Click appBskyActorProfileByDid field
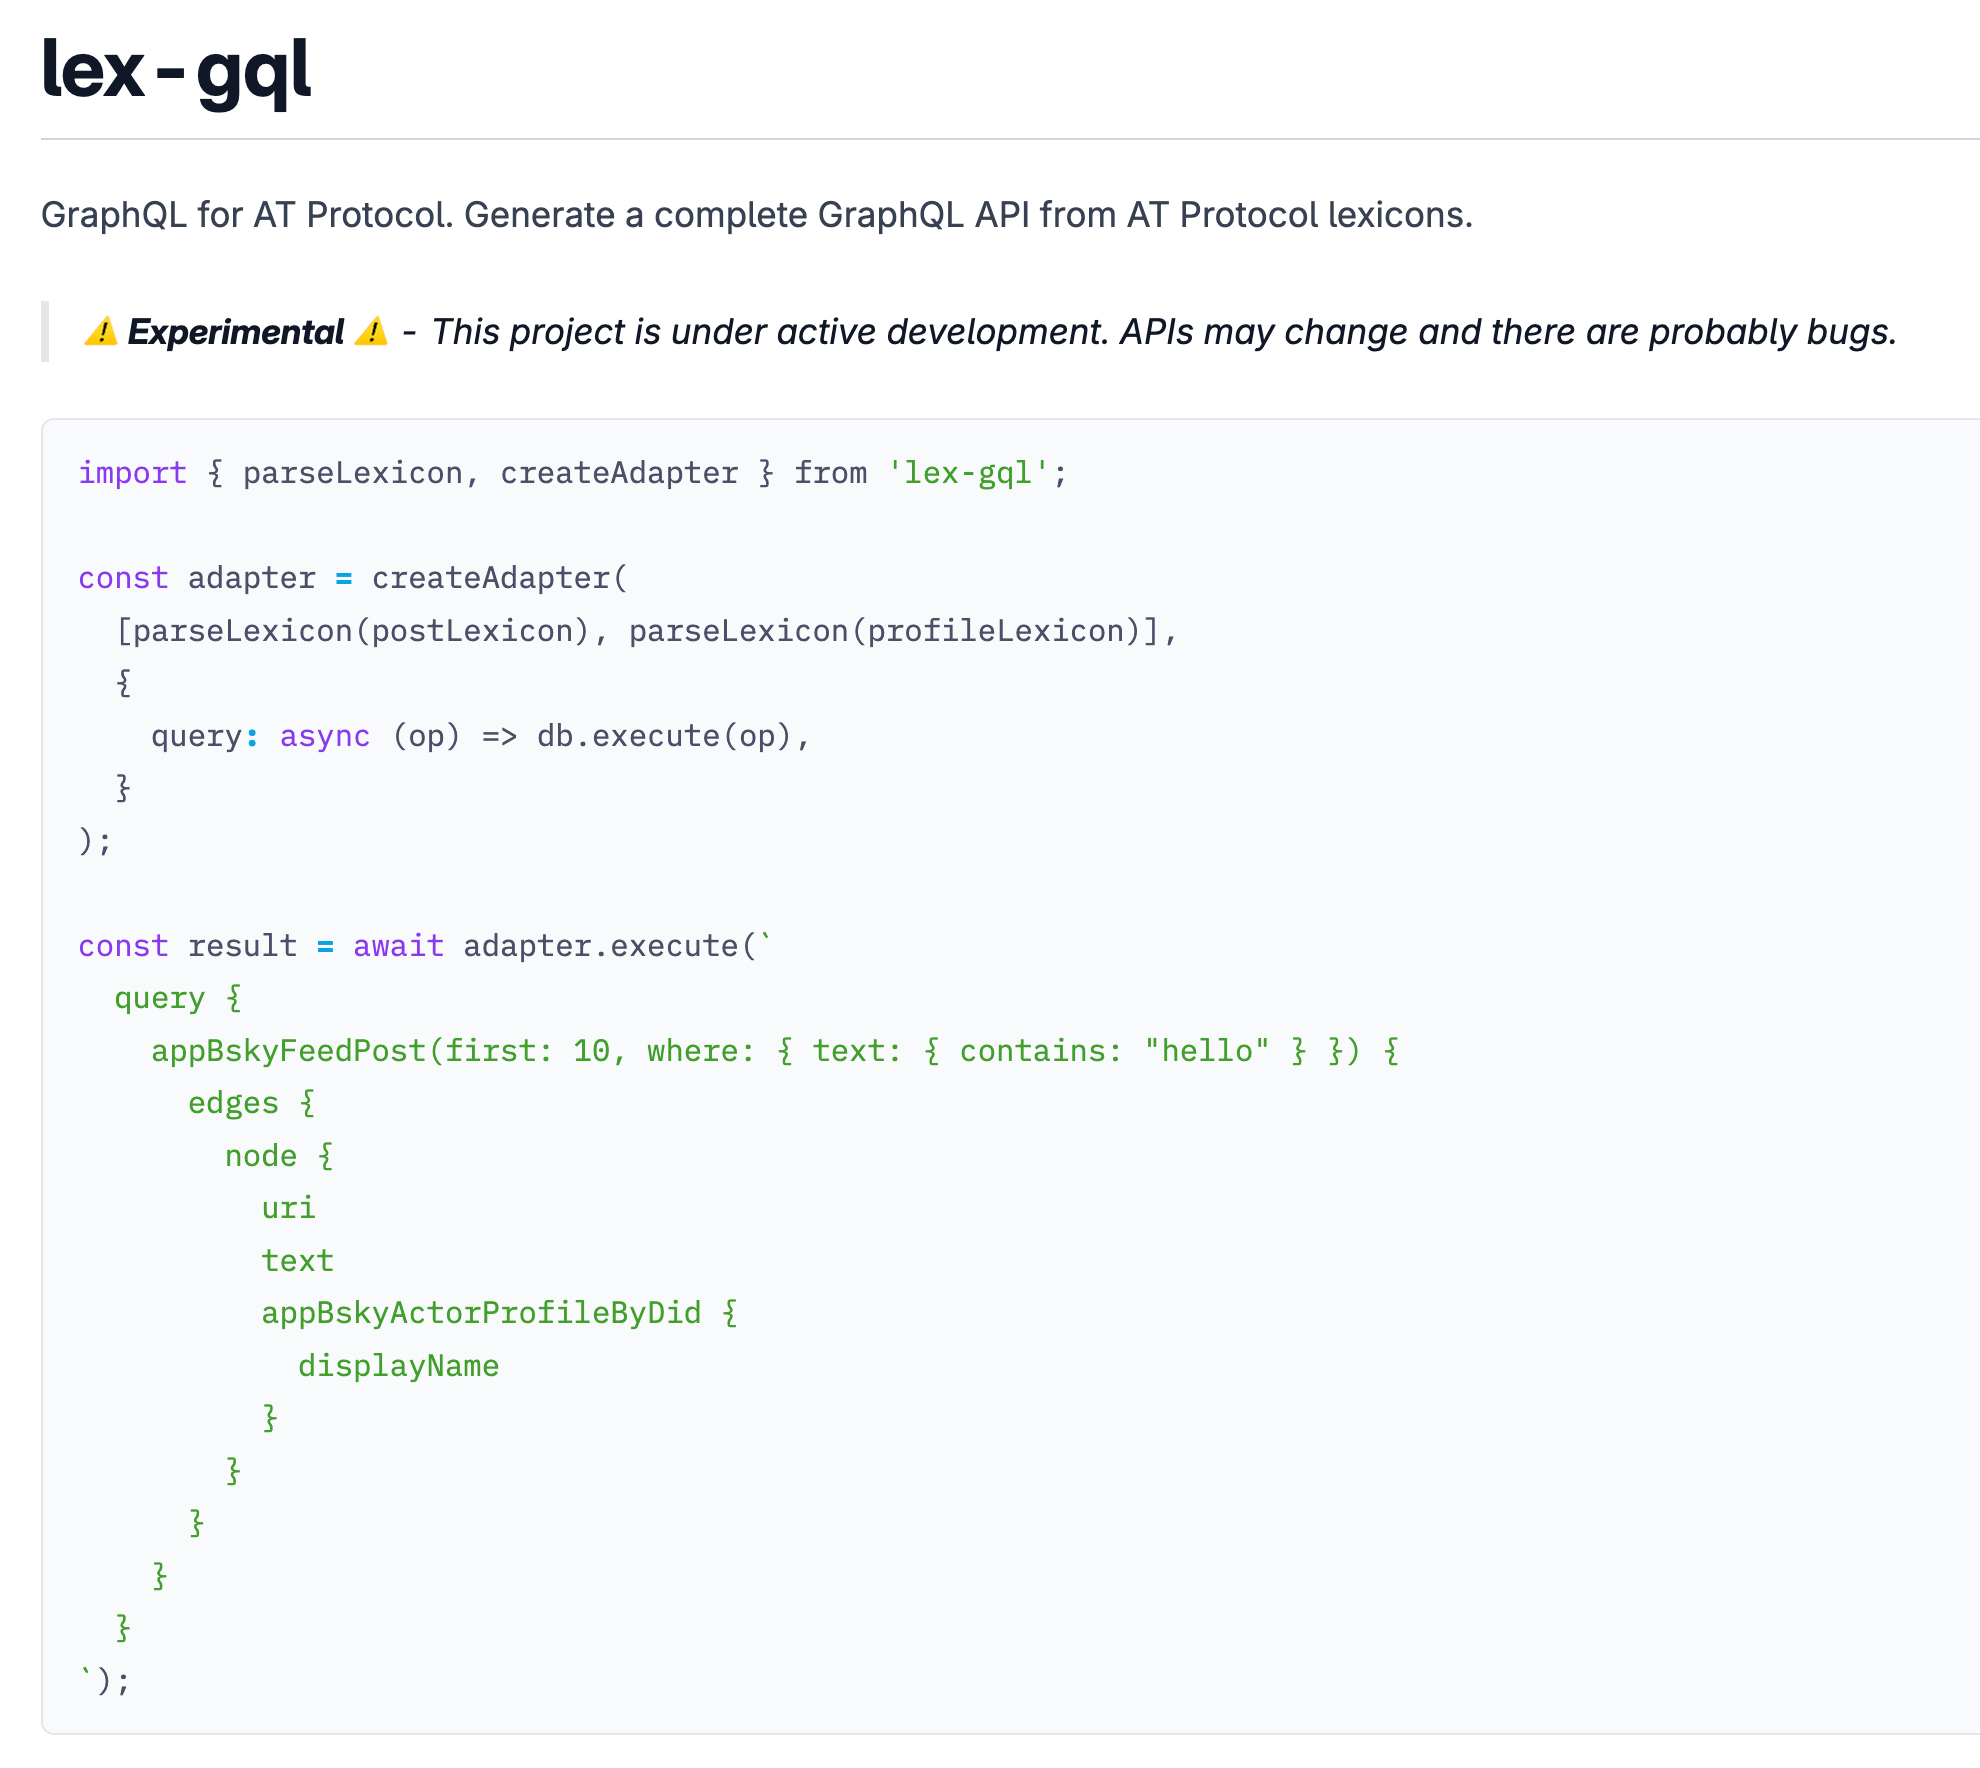 tap(481, 1313)
